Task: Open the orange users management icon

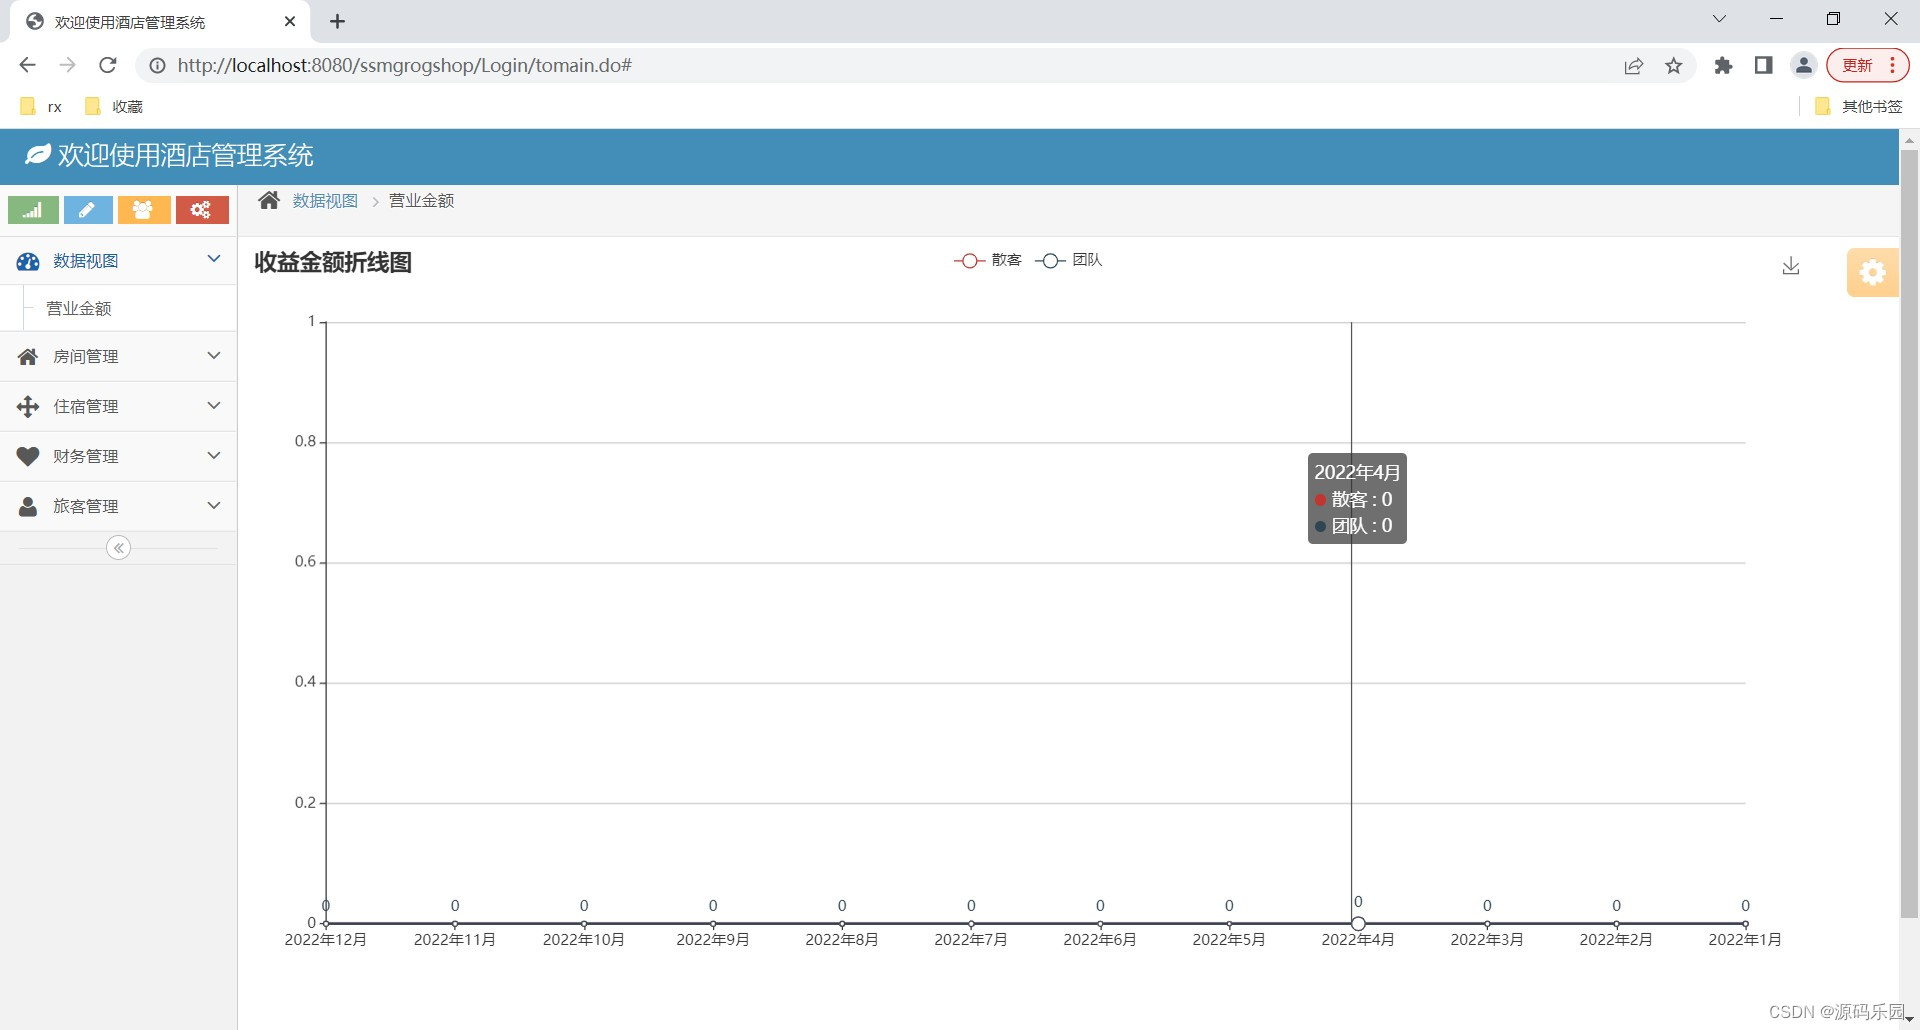Action: click(x=144, y=210)
